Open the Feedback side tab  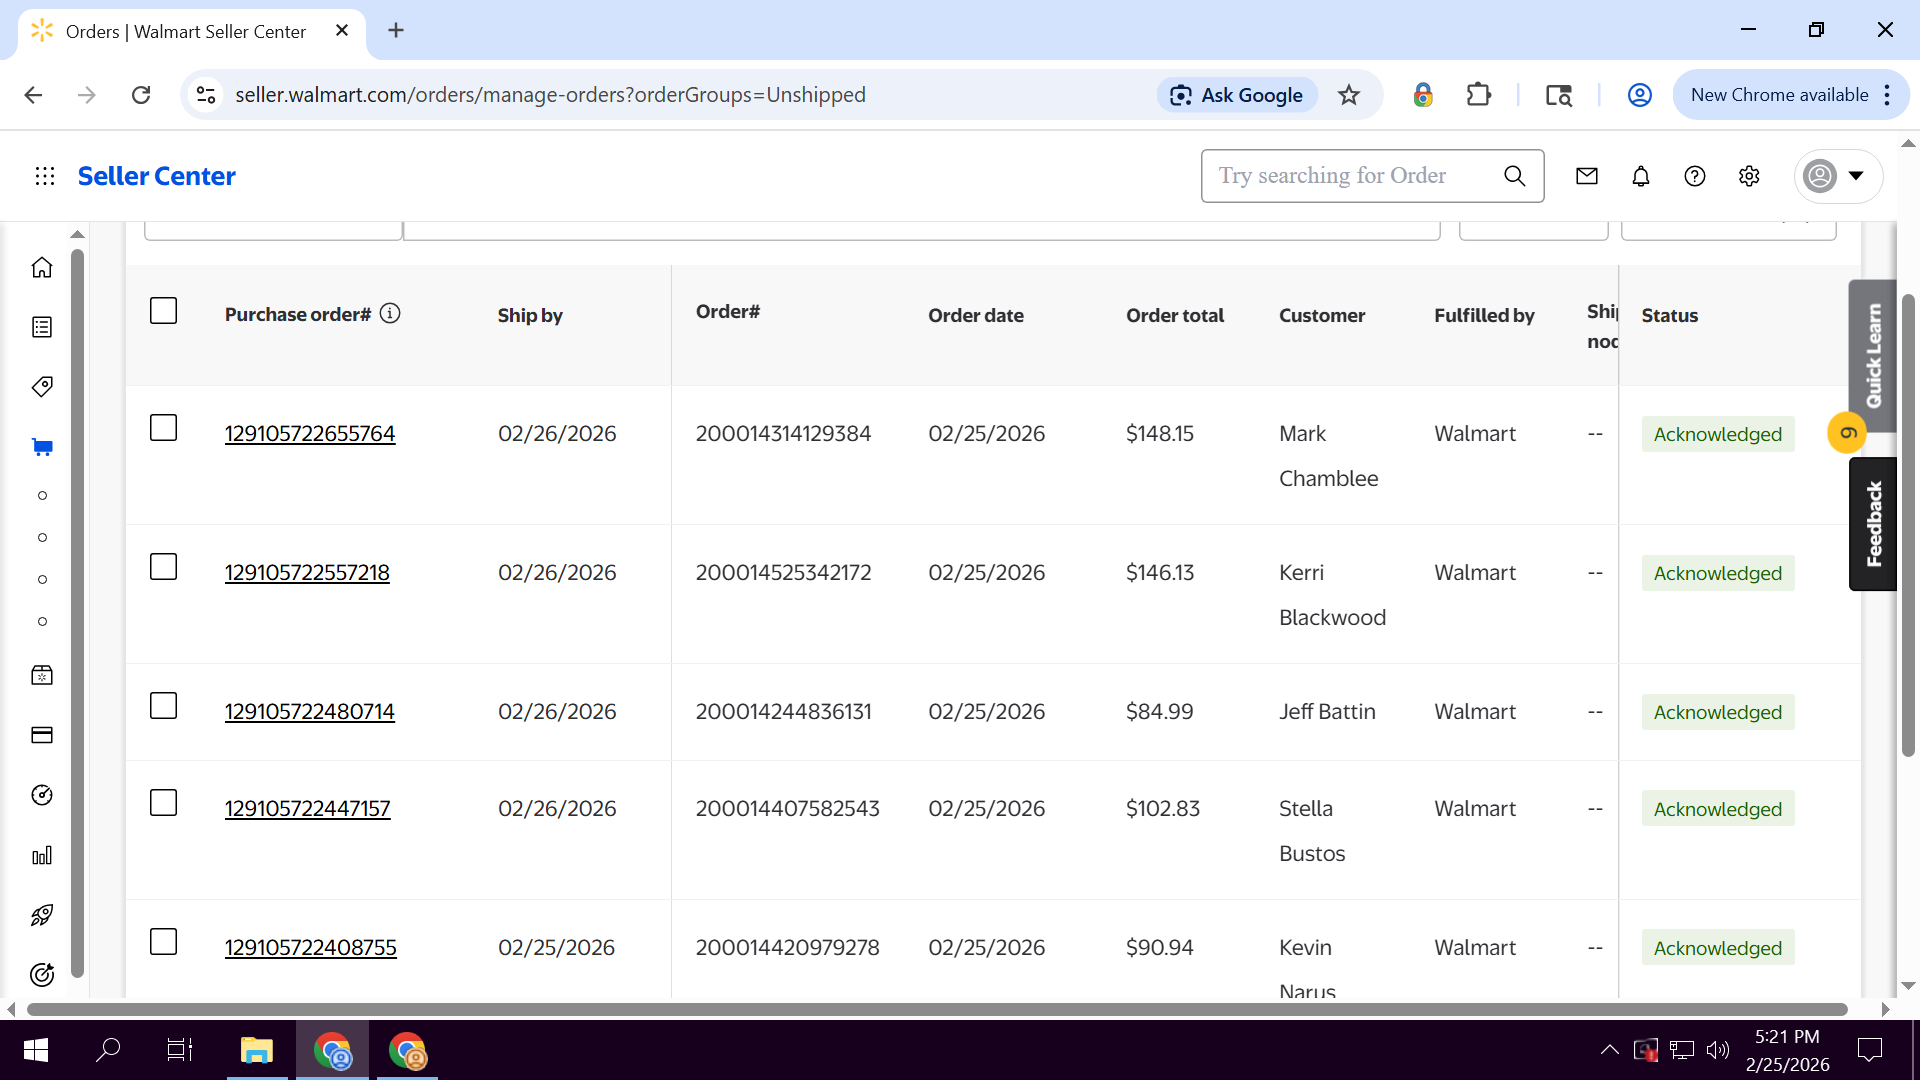(x=1873, y=524)
